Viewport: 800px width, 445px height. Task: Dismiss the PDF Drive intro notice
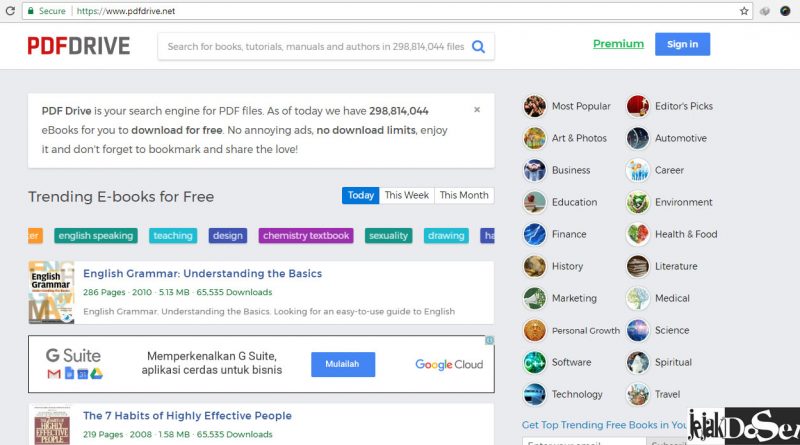click(x=477, y=110)
